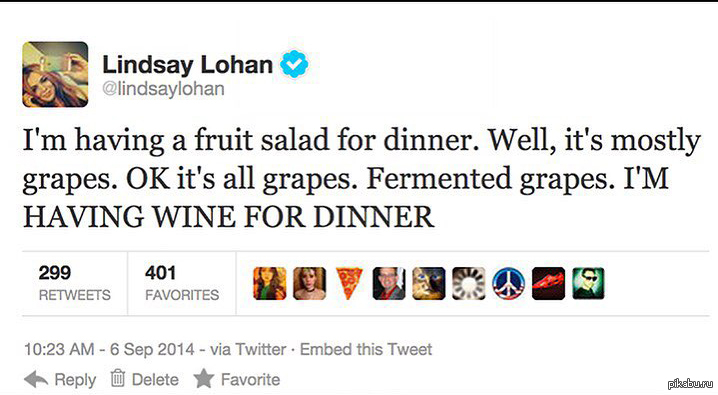This screenshot has width=718, height=395.
Task: Click the Favorite star icon
Action: point(204,378)
